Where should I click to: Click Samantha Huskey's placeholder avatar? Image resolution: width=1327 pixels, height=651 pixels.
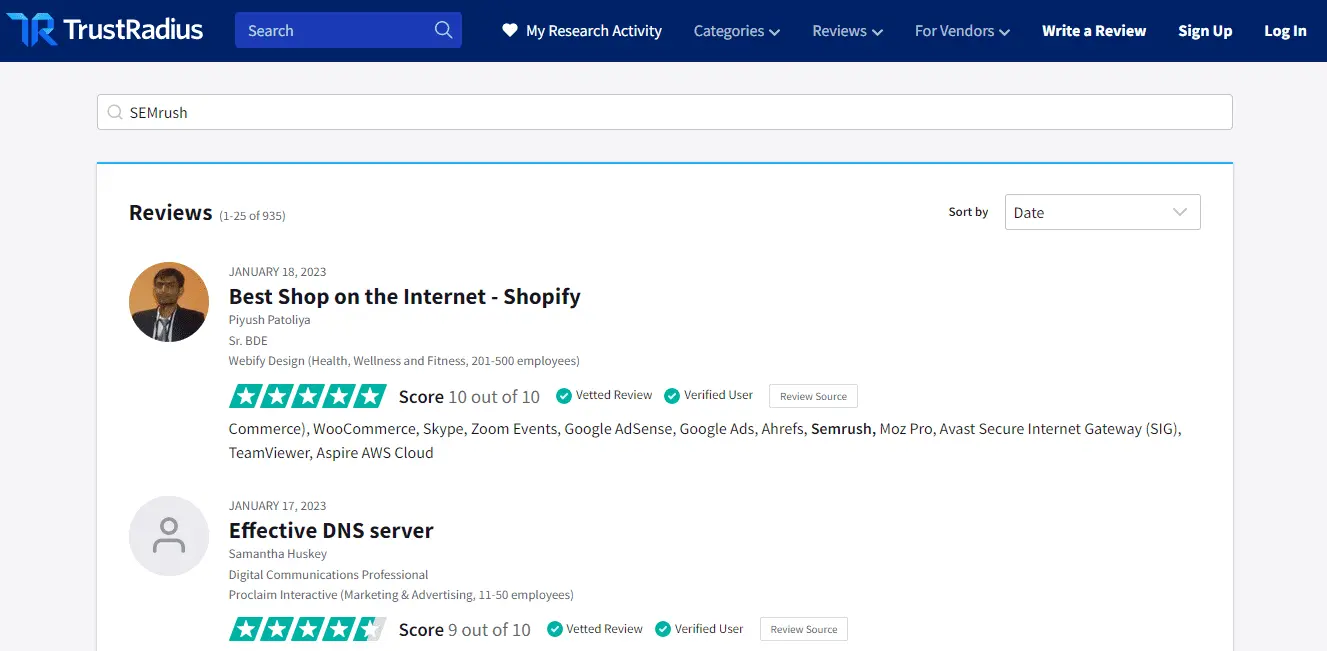(x=169, y=536)
